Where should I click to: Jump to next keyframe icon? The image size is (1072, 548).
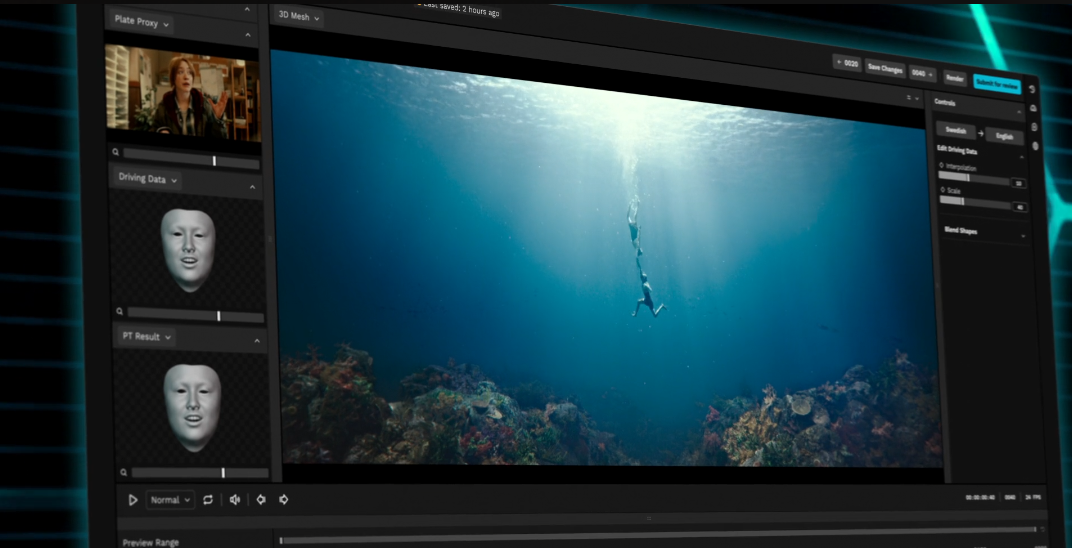point(283,500)
